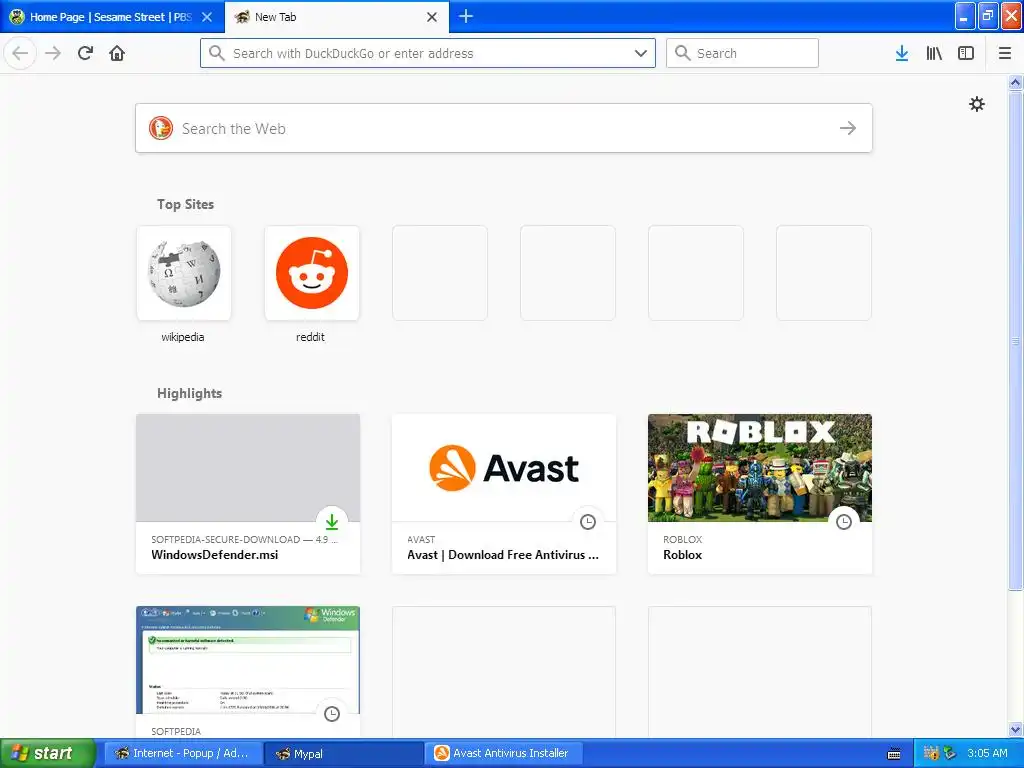
Task: Open the Windows start button
Action: tap(47, 753)
